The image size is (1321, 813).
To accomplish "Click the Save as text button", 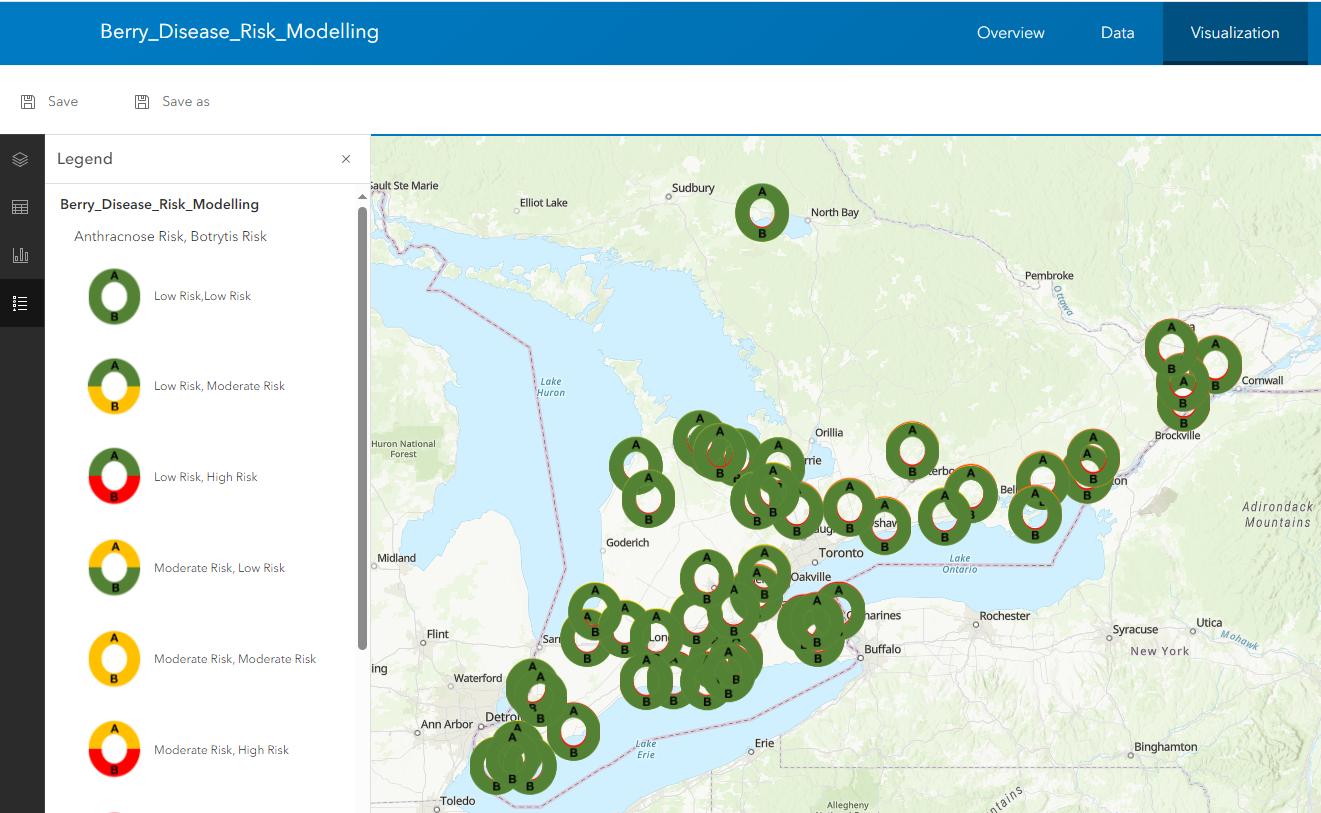I will [186, 101].
